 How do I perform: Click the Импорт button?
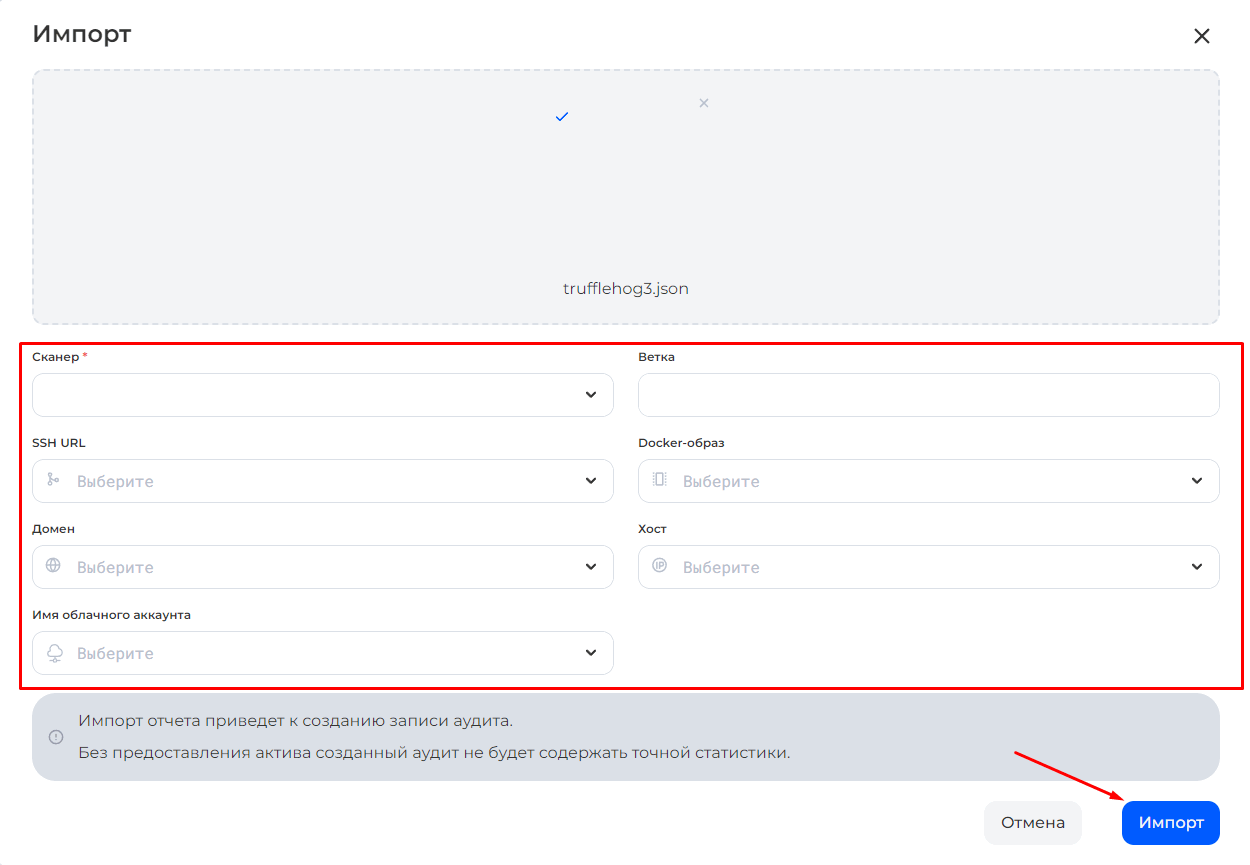click(x=1170, y=822)
